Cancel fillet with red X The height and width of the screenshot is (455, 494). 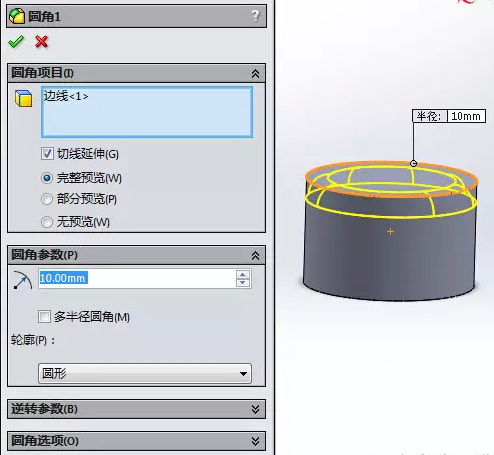(42, 42)
